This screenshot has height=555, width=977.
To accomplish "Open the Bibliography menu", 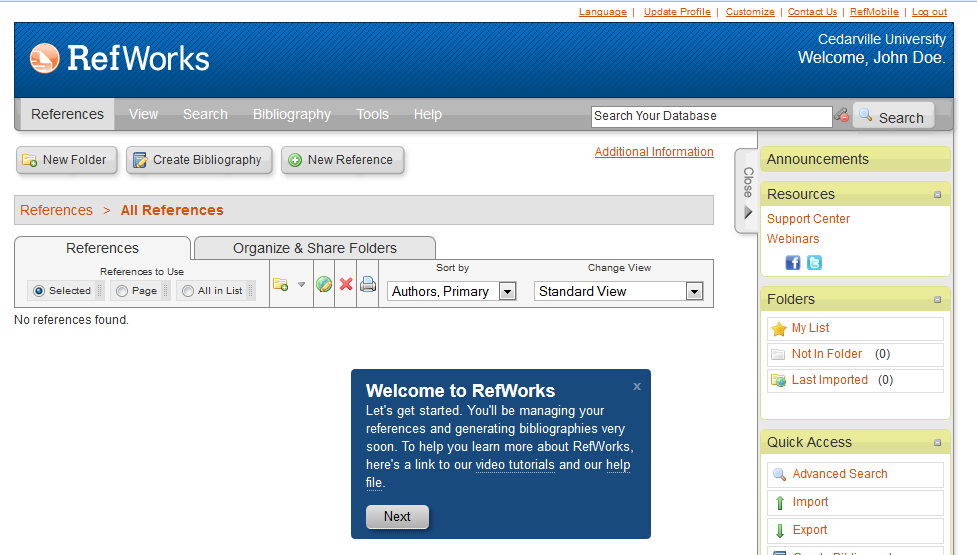I will tap(292, 114).
